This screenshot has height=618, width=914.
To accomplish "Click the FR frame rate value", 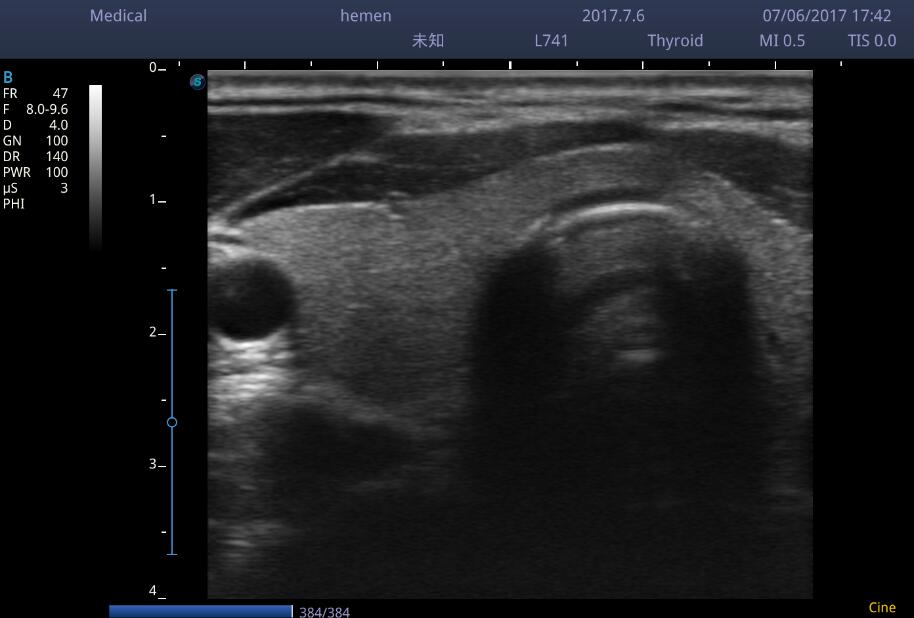I will click(35, 93).
